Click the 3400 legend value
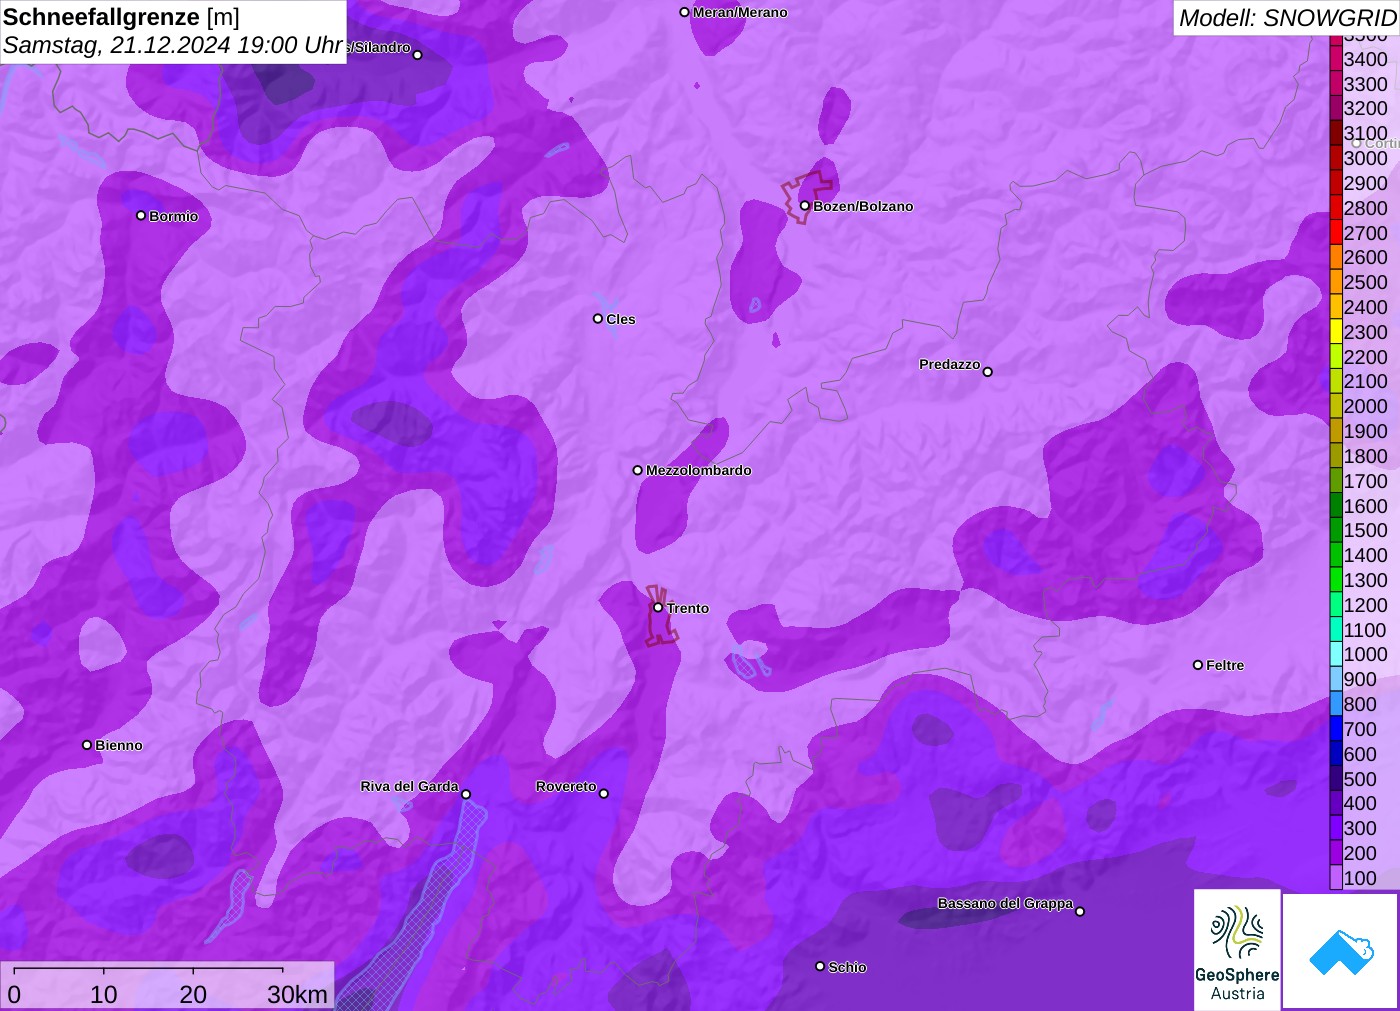Image resolution: width=1400 pixels, height=1011 pixels. tap(1365, 59)
